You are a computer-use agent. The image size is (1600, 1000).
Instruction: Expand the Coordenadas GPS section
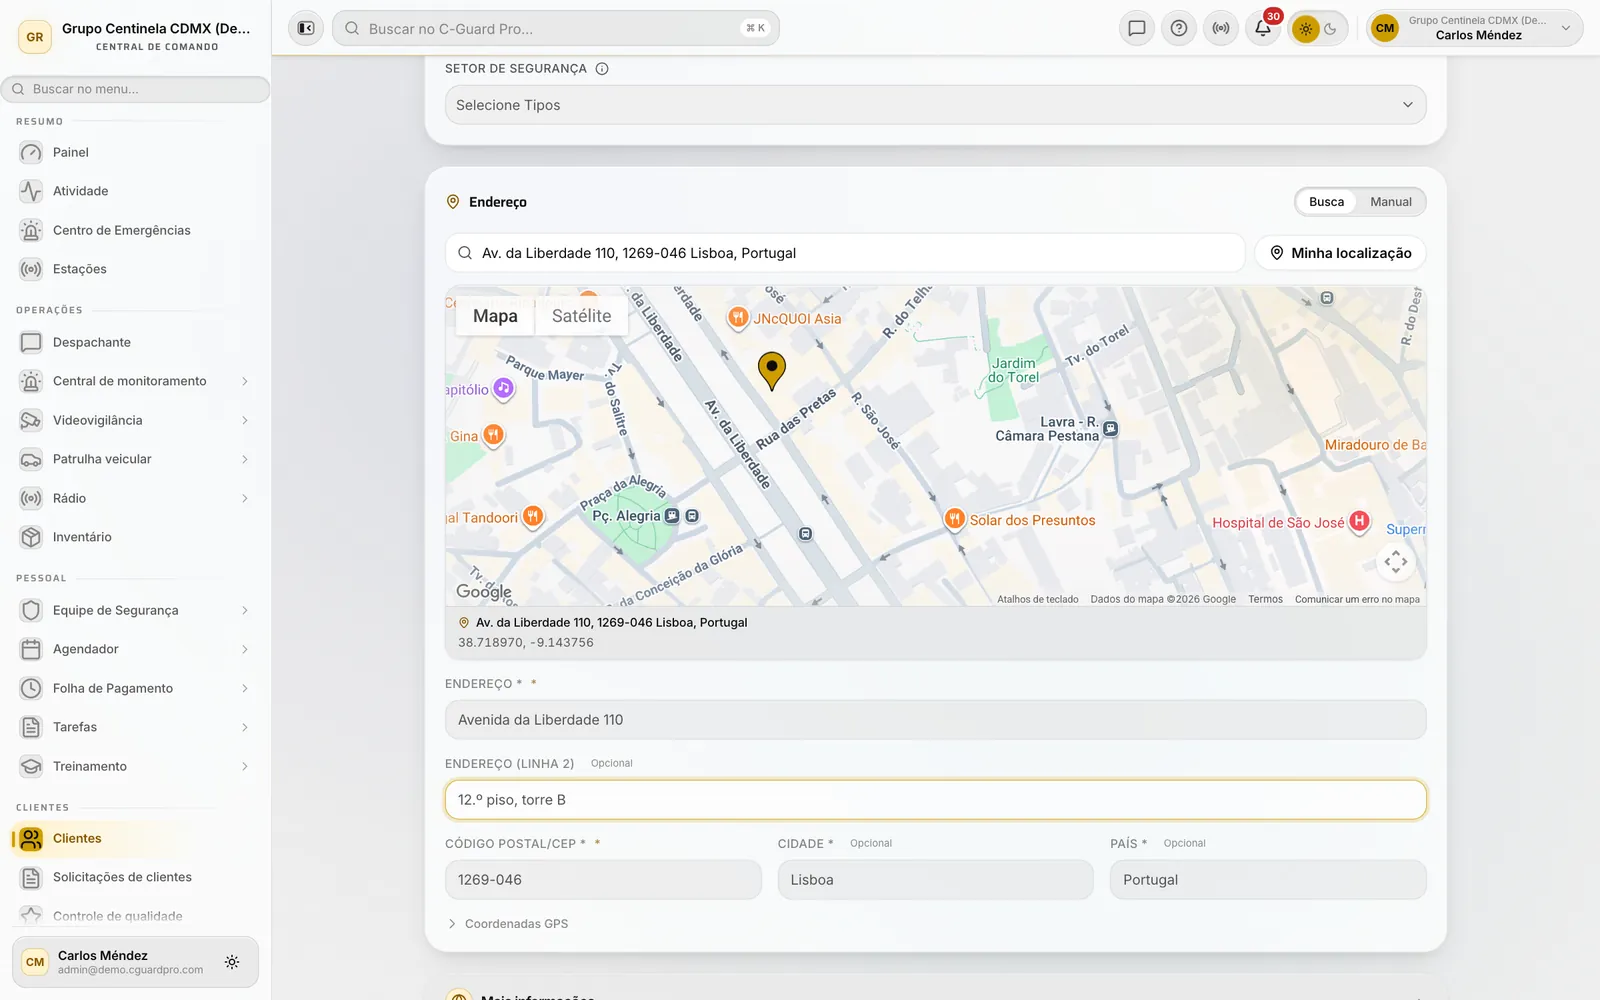click(x=508, y=924)
